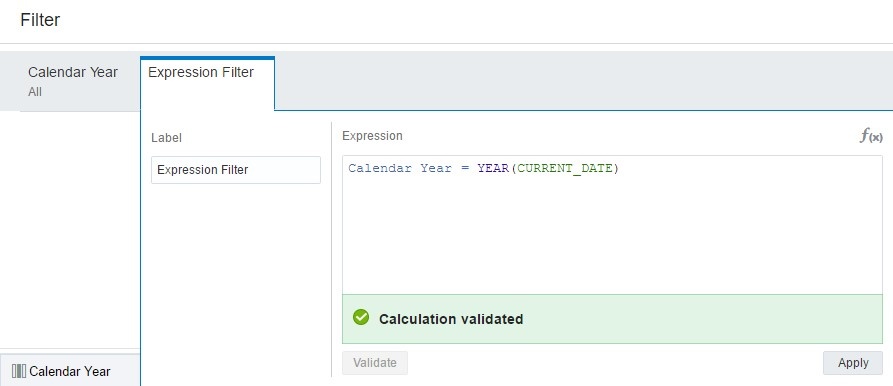Click the YEAR function in the expression

(x=493, y=169)
